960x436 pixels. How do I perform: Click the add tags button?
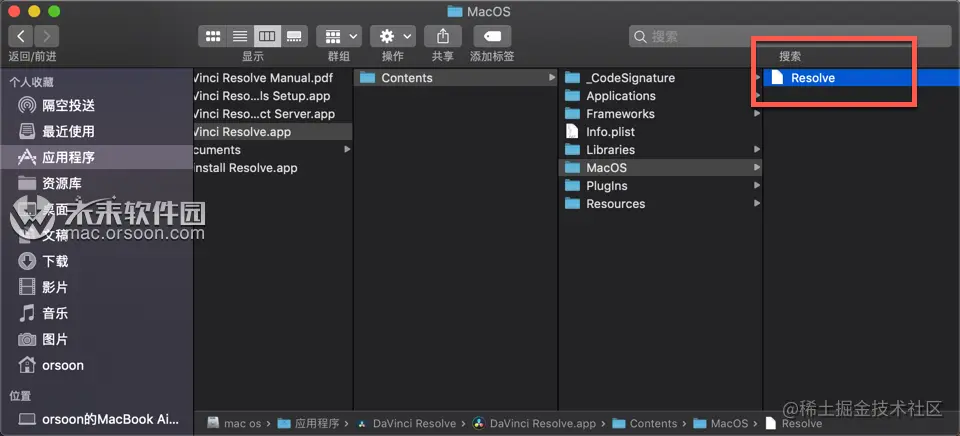[492, 36]
